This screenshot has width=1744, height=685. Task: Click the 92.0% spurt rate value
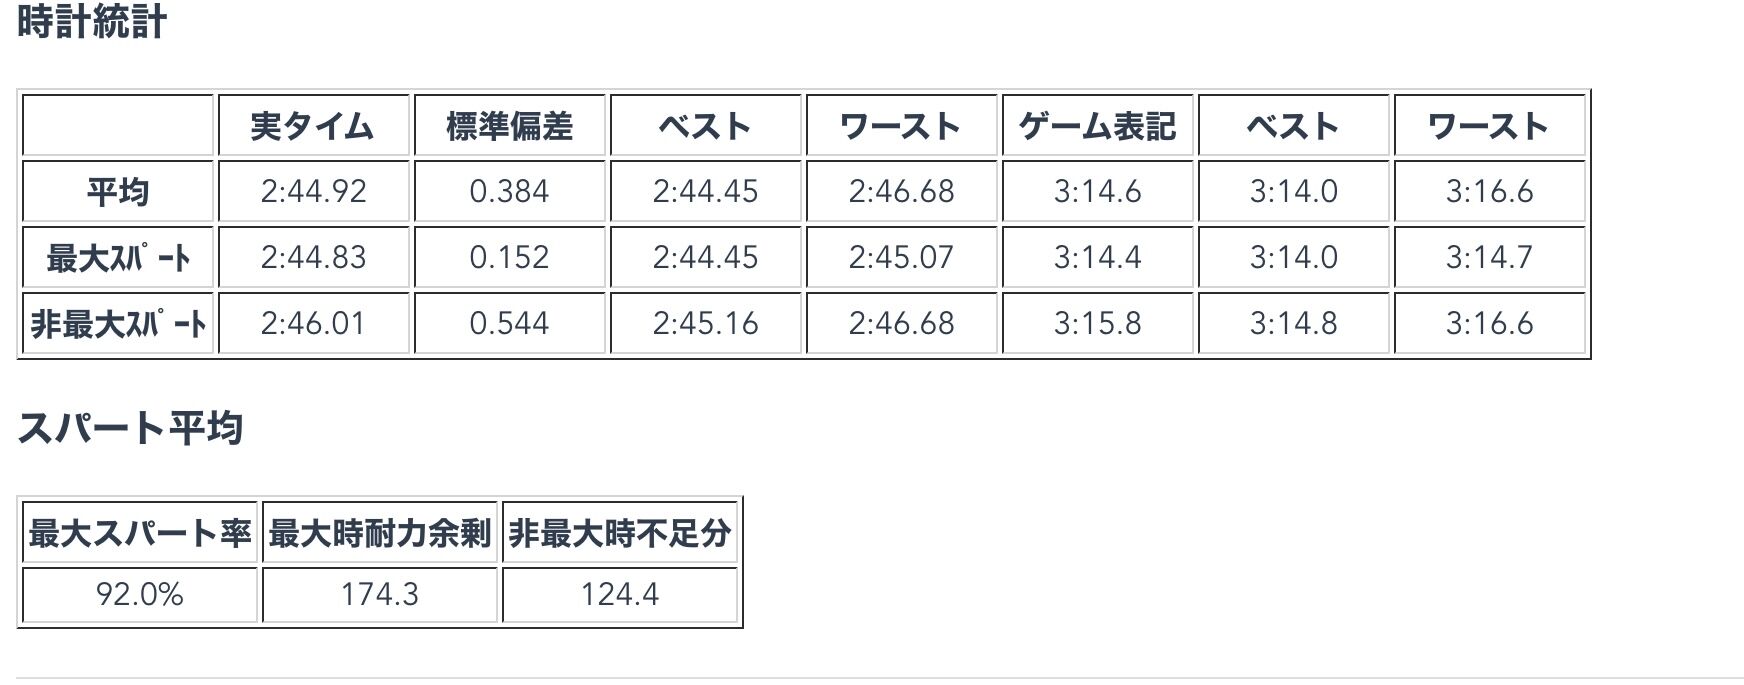click(x=140, y=595)
